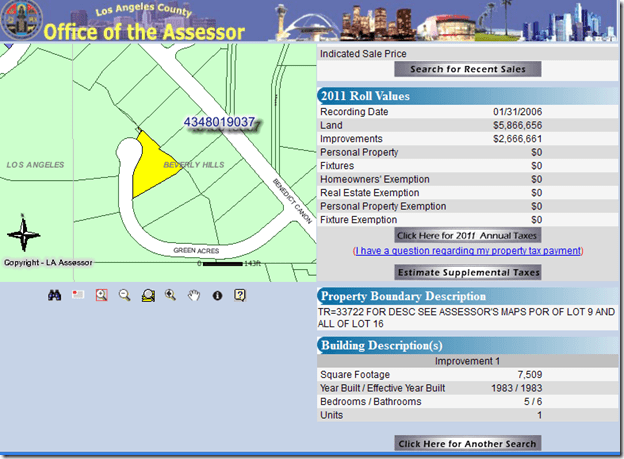Click Here for 2011 Annual Taxes button
The height and width of the screenshot is (459, 624).
(467, 235)
